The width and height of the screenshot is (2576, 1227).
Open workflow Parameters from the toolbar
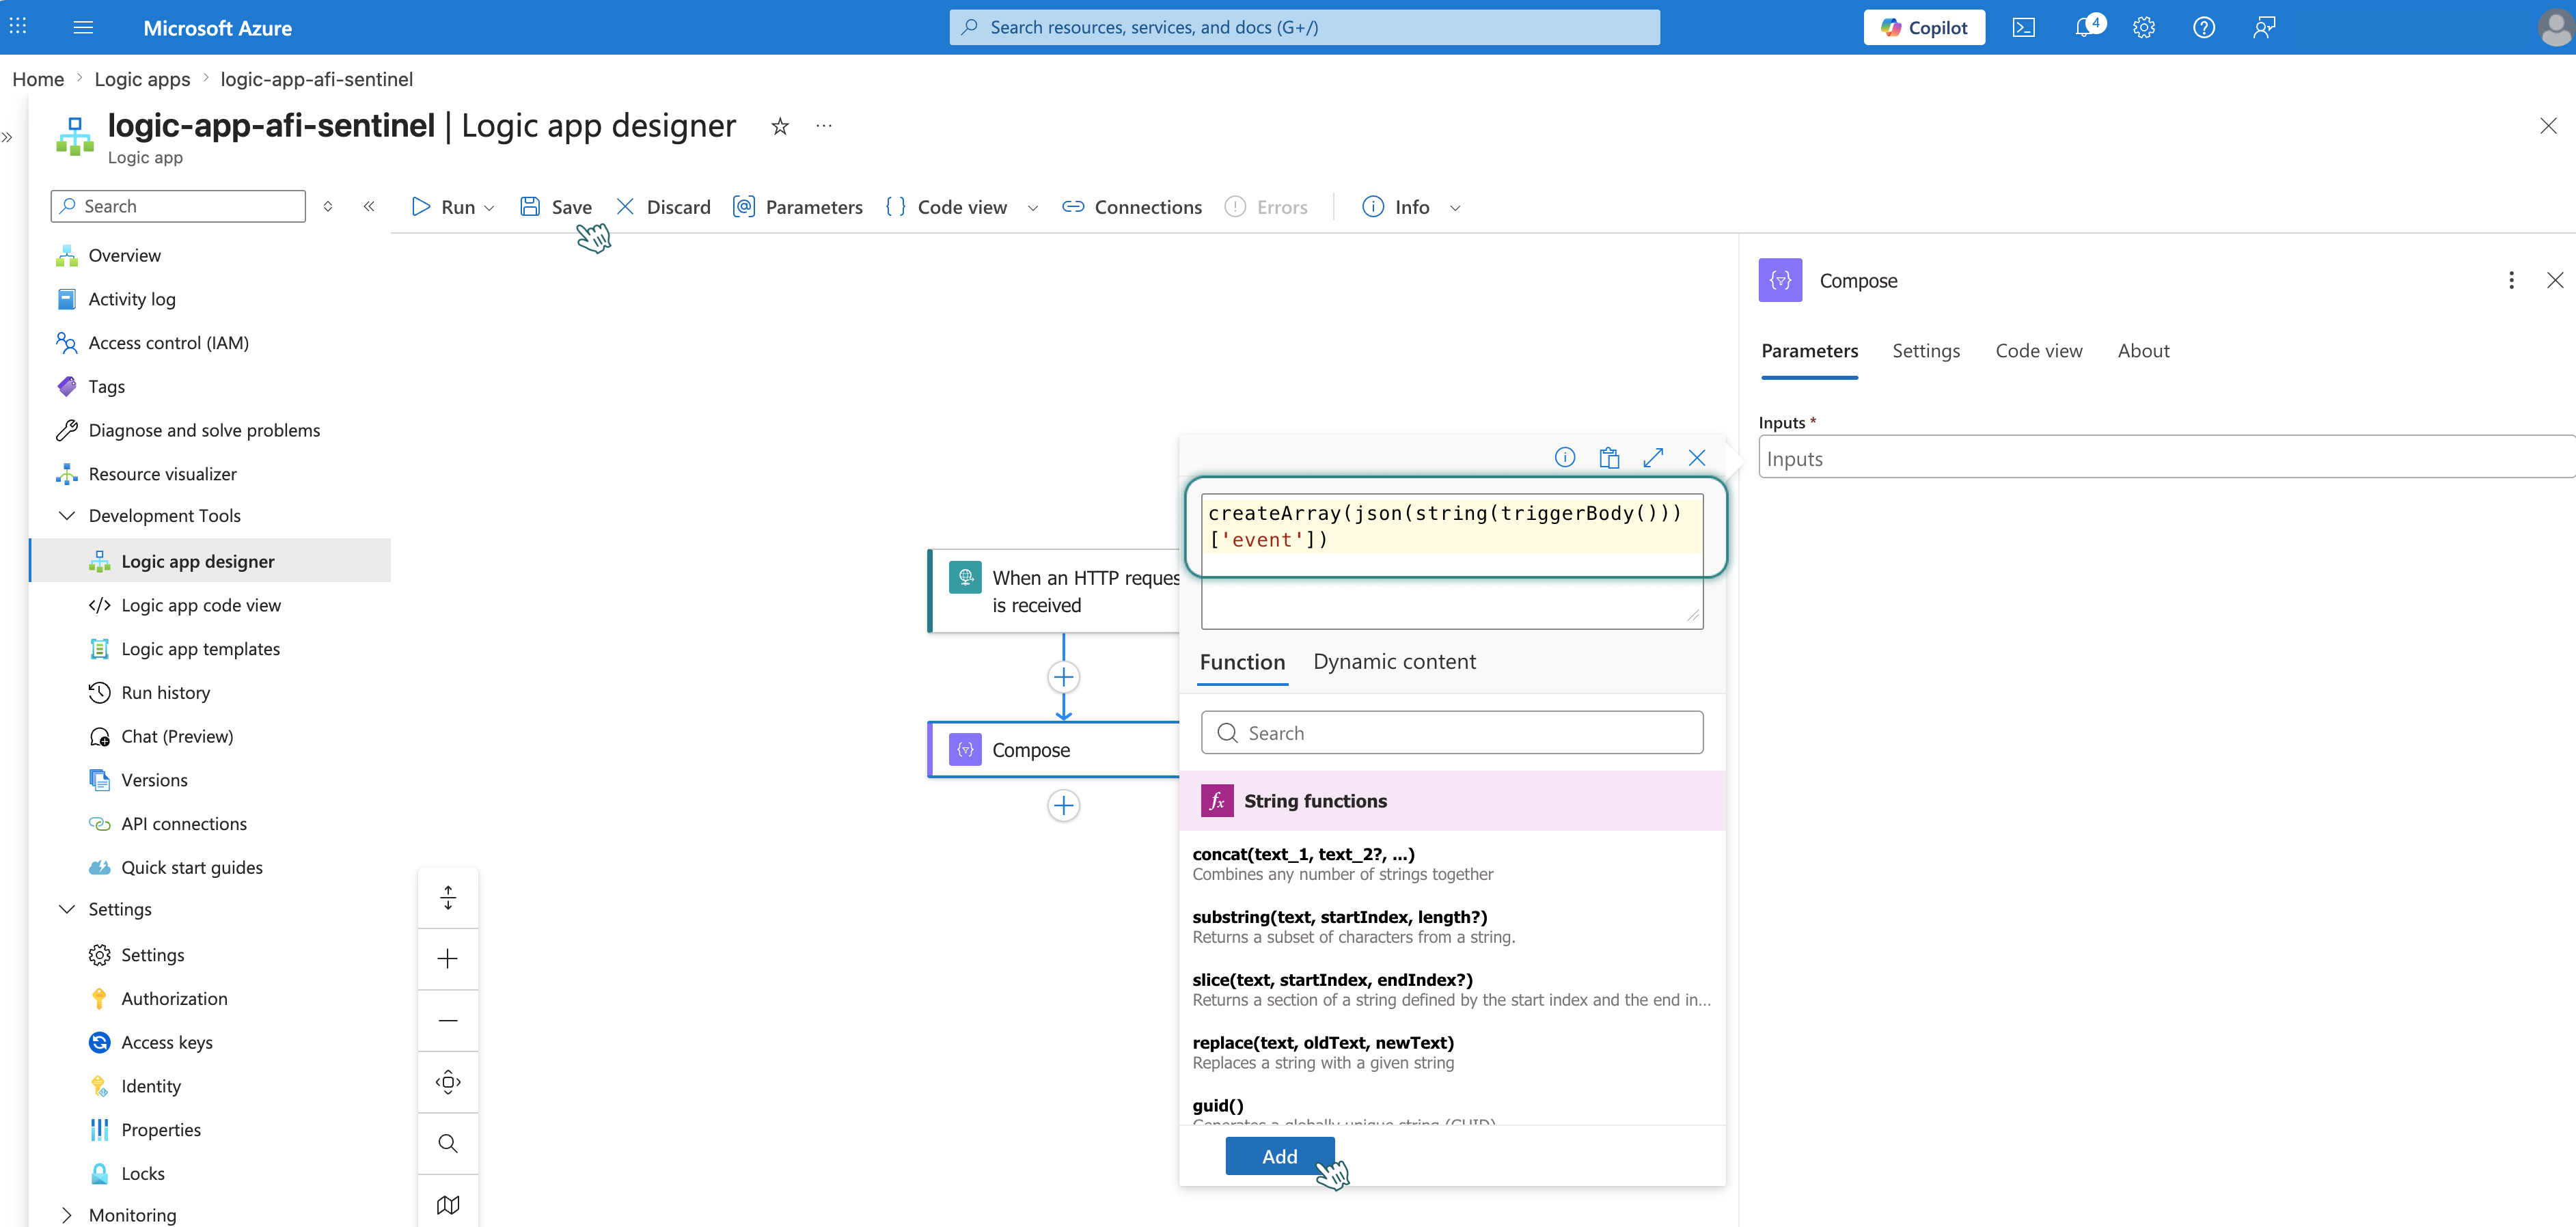pos(798,207)
